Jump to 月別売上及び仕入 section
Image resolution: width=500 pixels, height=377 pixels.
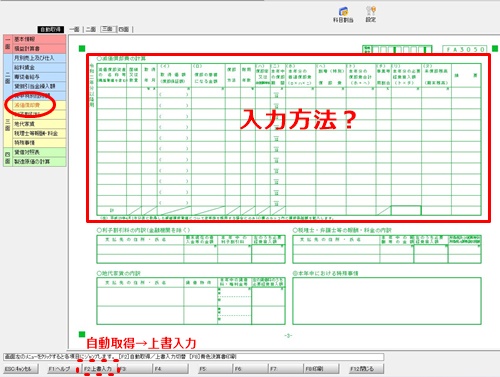tap(39, 58)
